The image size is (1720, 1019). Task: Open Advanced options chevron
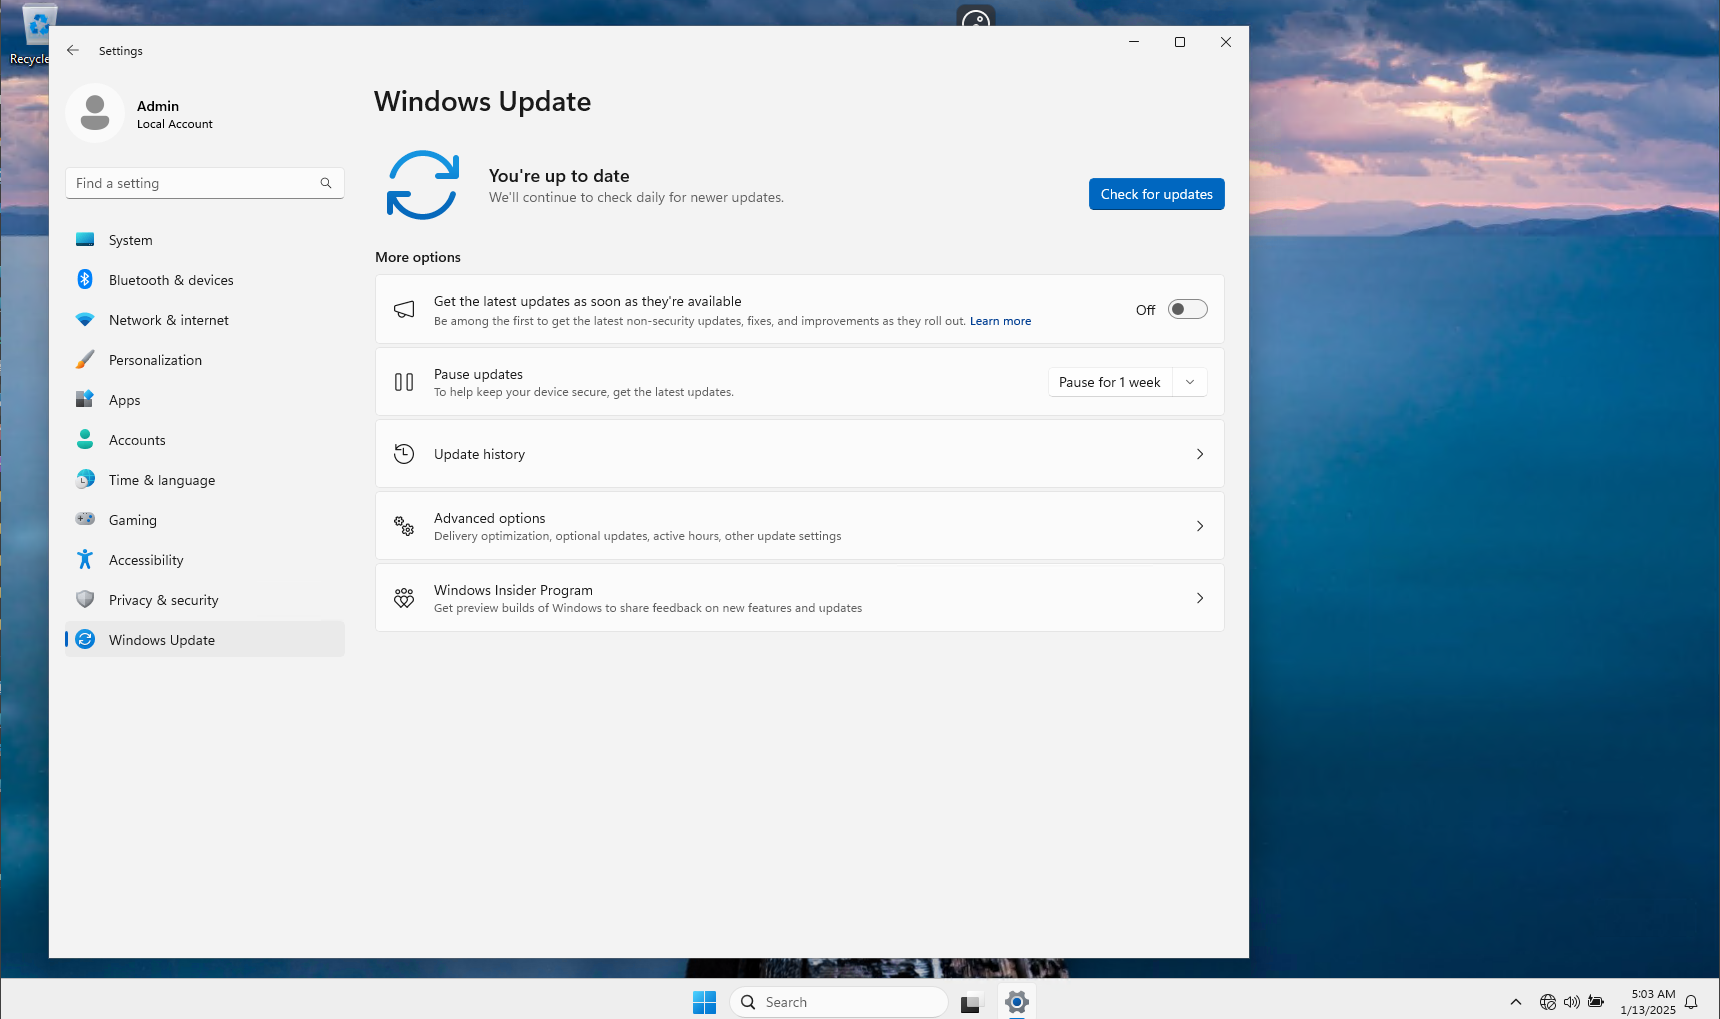point(1199,526)
